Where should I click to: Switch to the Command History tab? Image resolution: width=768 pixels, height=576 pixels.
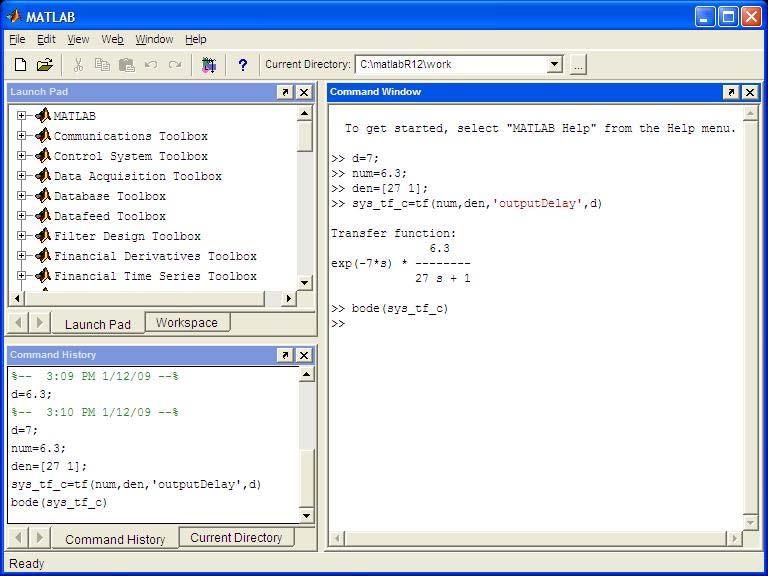click(x=115, y=539)
